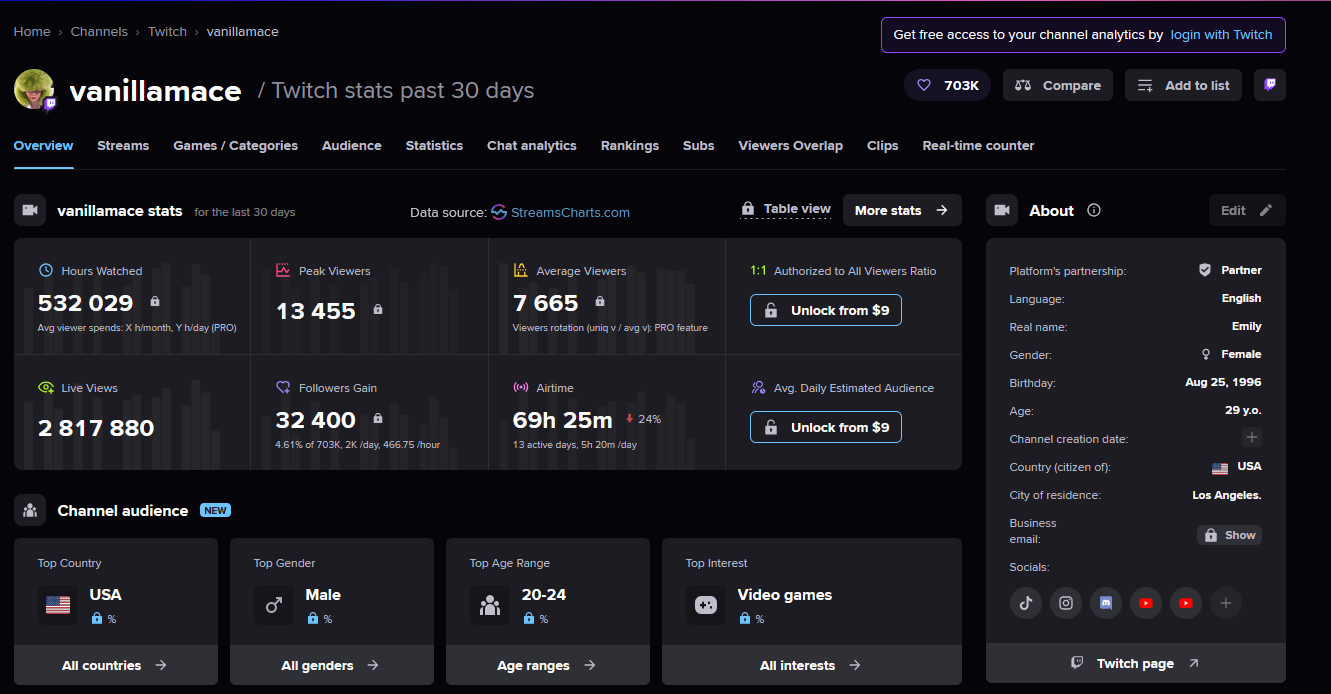Screen dimensions: 1331x694
Task: Follow the login with Twitch link
Action: click(1221, 34)
